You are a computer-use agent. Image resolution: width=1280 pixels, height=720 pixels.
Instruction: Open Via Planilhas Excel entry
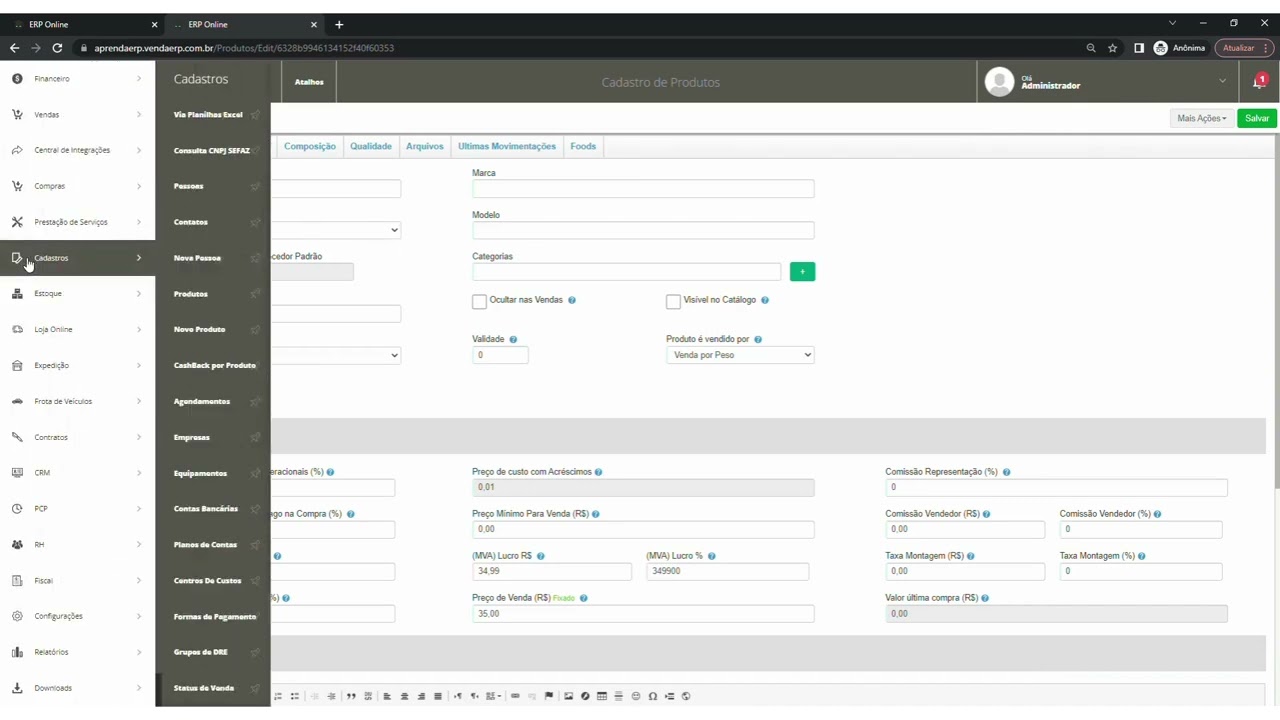click(x=208, y=115)
